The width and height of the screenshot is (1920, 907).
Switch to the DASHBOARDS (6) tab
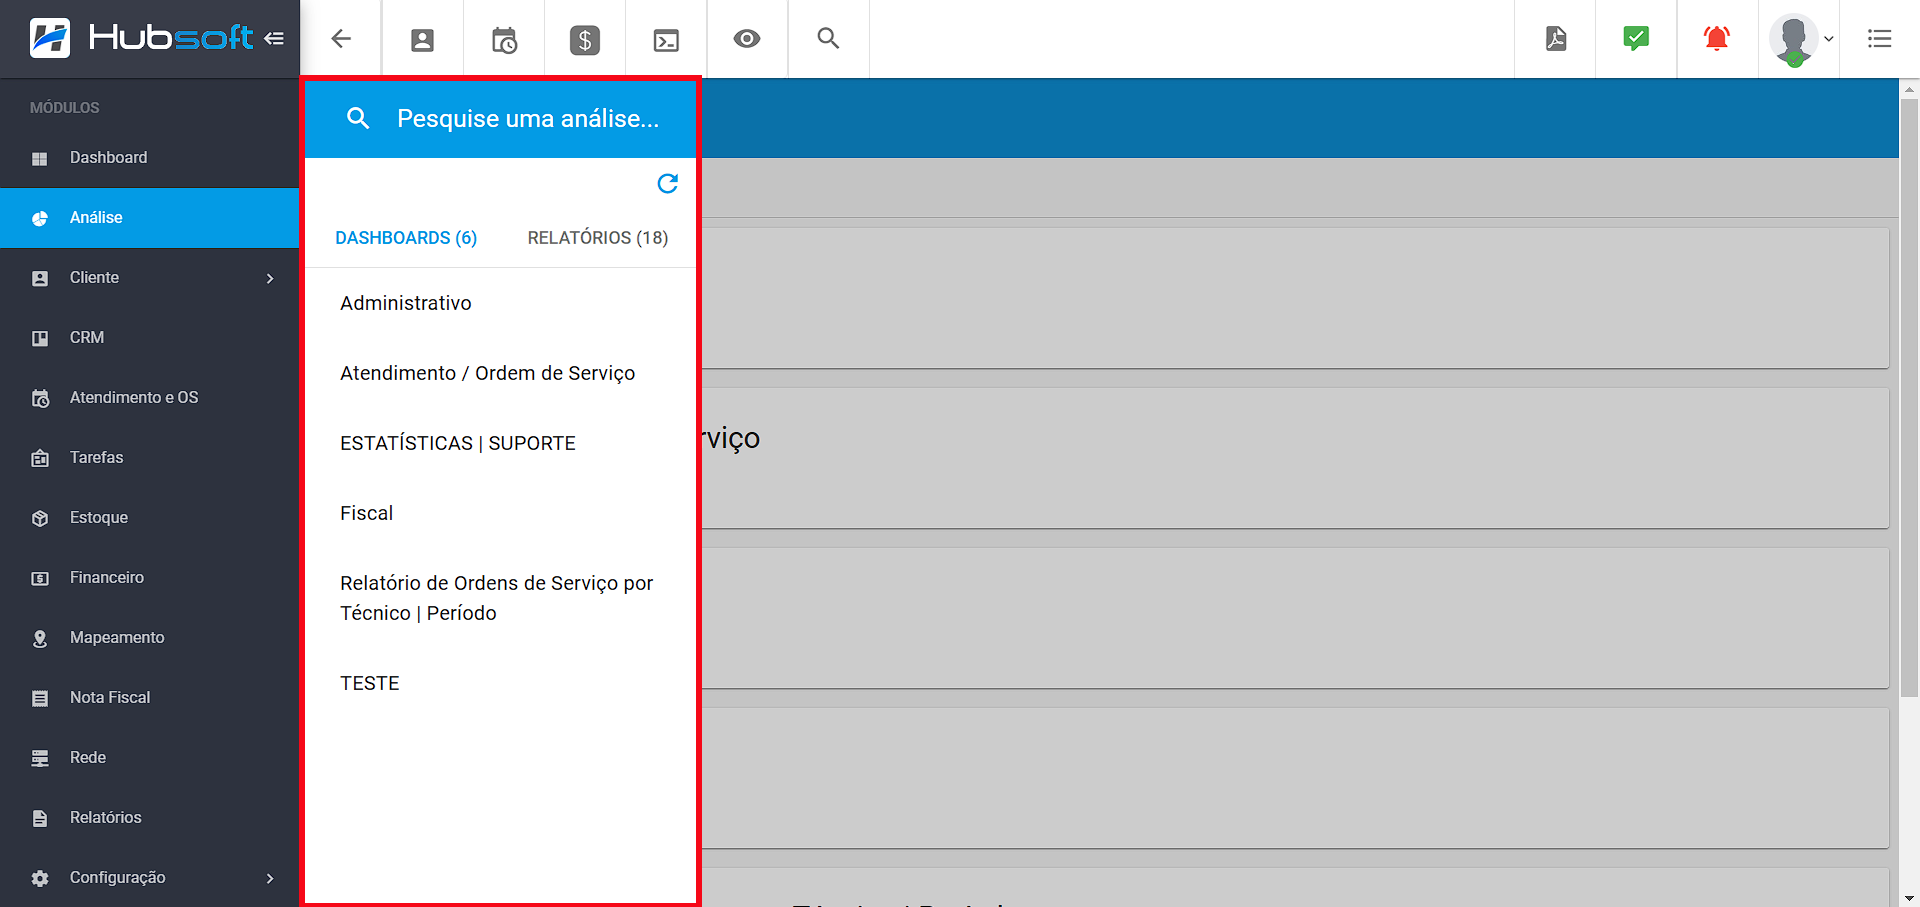406,238
